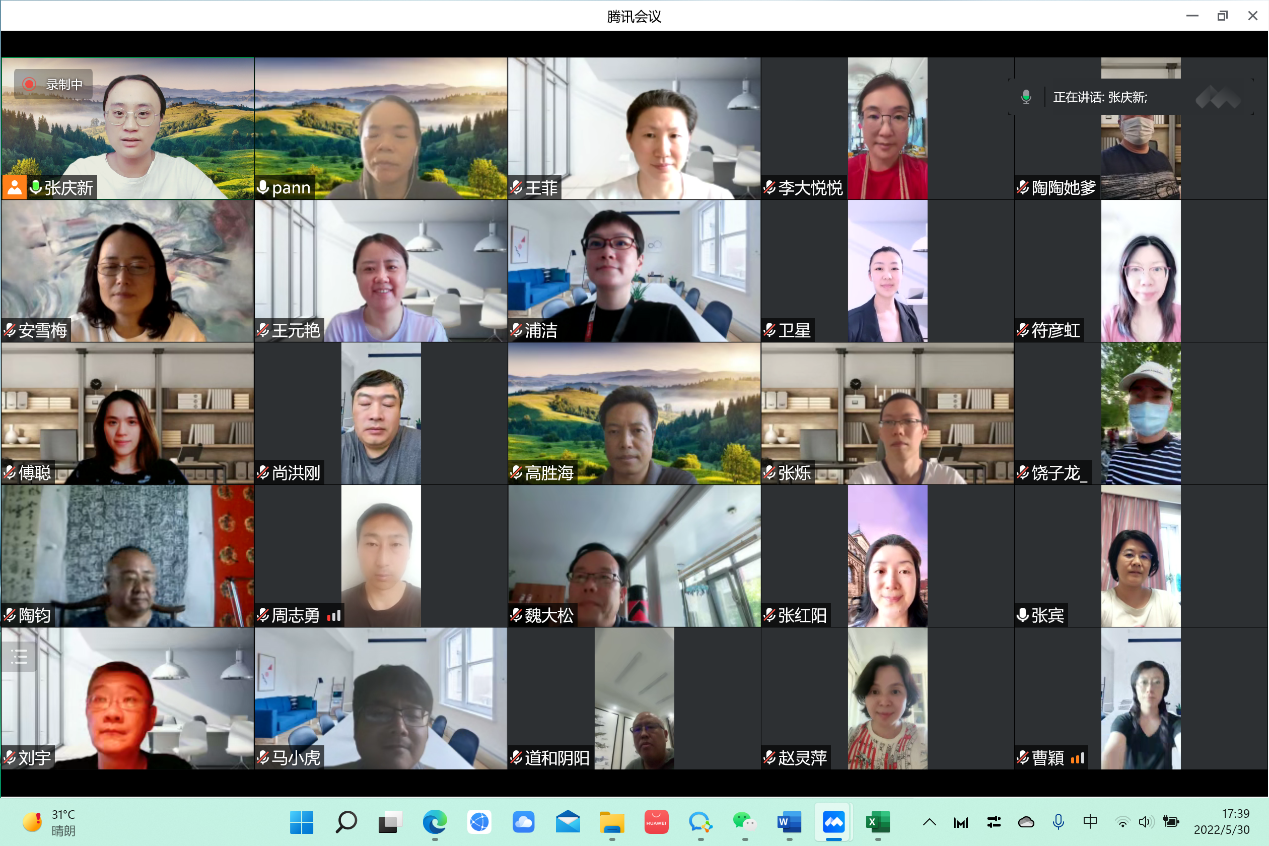Click the 腾讯会议 window title
The height and width of the screenshot is (846, 1269).
634,16
